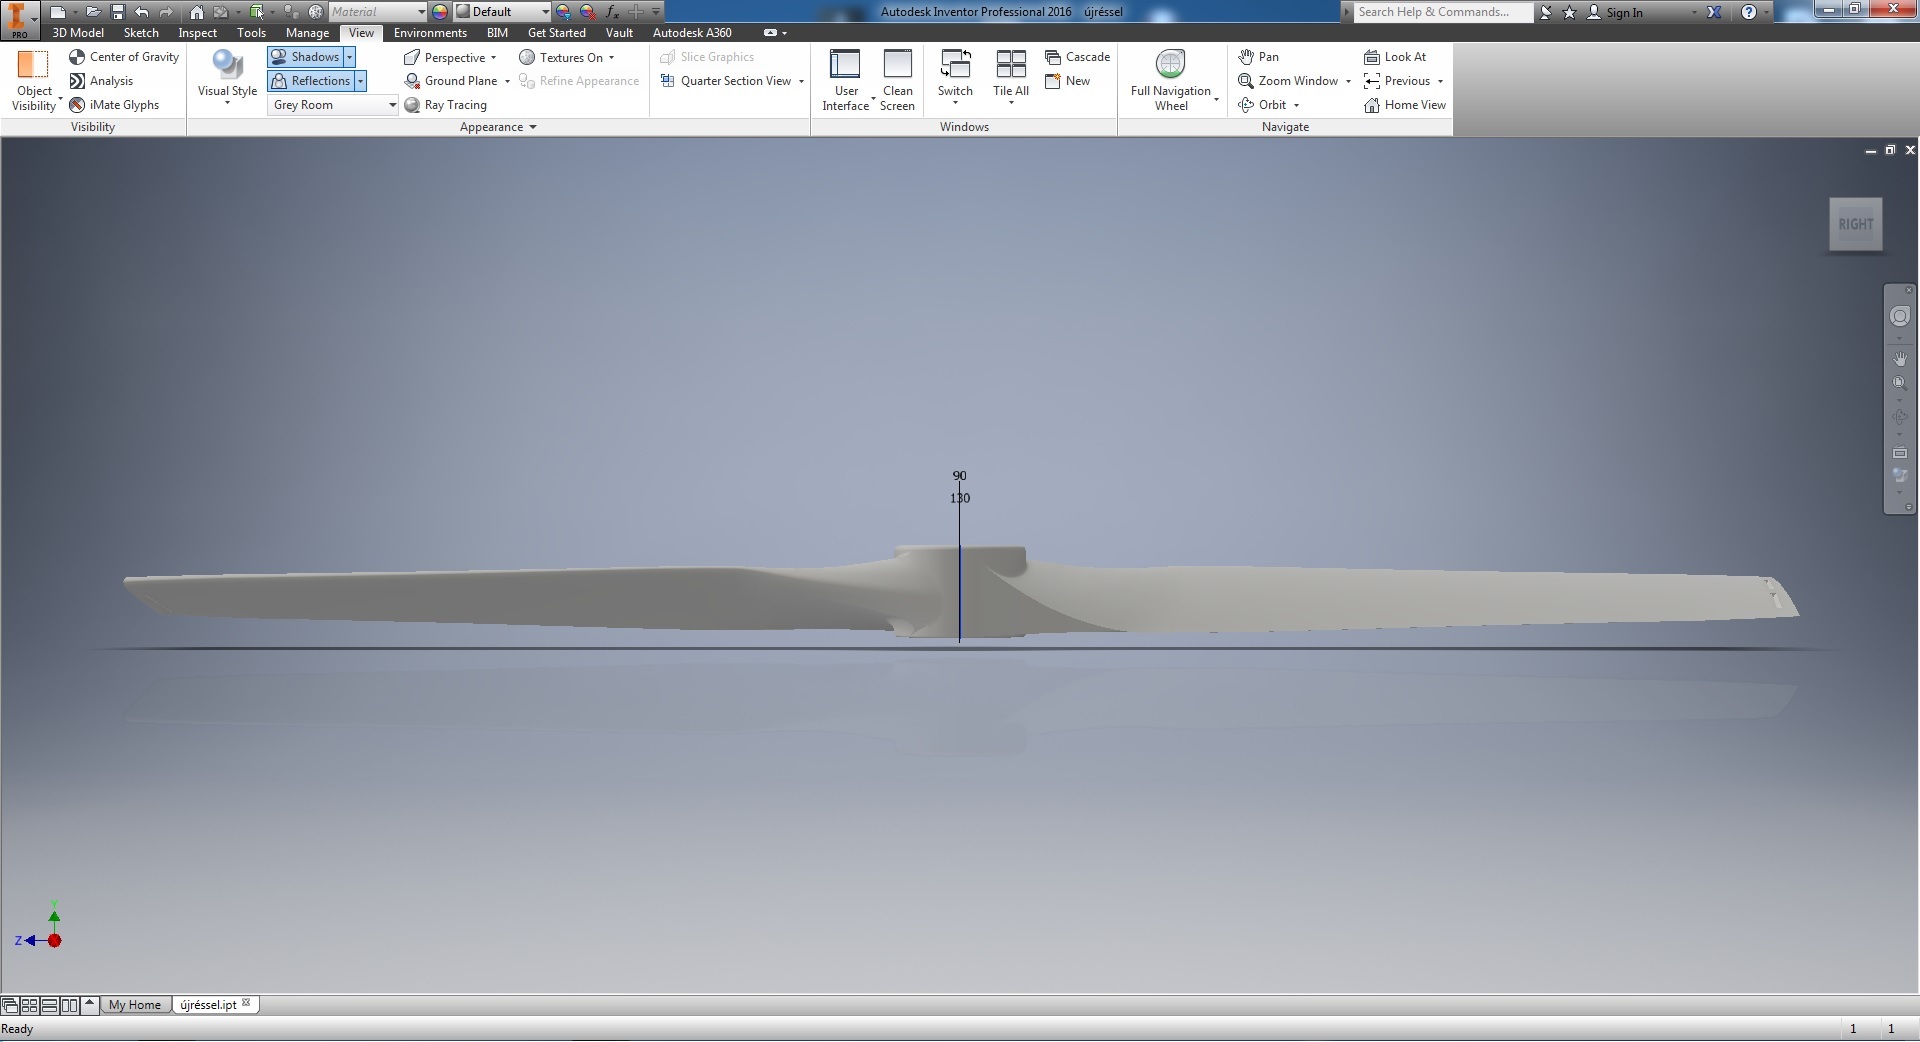Switch to the My Home document tab
This screenshot has height=1042, width=1920.
coord(135,1005)
